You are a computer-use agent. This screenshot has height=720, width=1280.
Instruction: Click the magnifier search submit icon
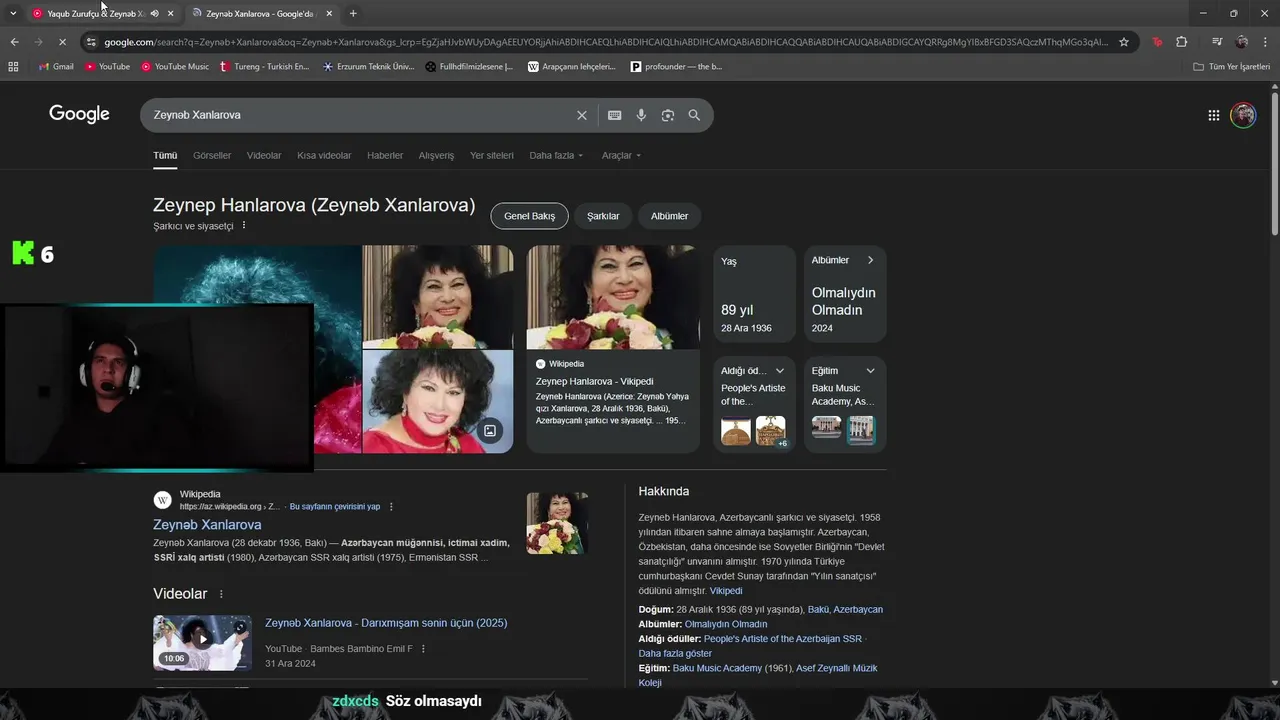[694, 115]
